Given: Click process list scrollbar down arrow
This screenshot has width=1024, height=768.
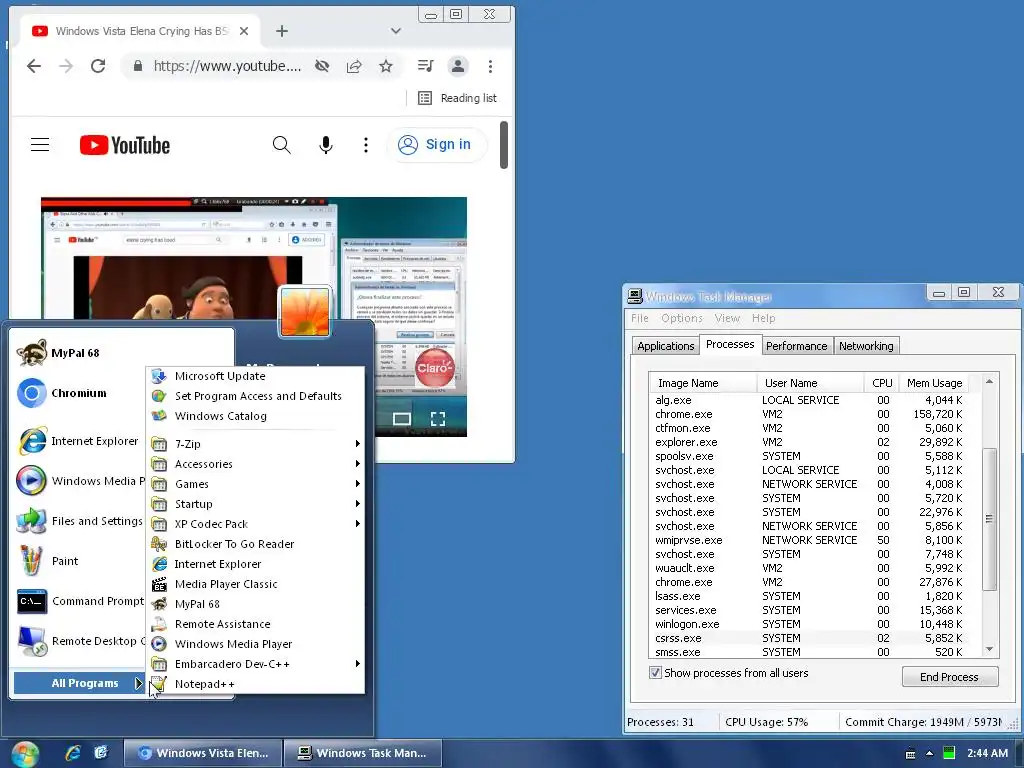Looking at the screenshot, I should tap(989, 649).
